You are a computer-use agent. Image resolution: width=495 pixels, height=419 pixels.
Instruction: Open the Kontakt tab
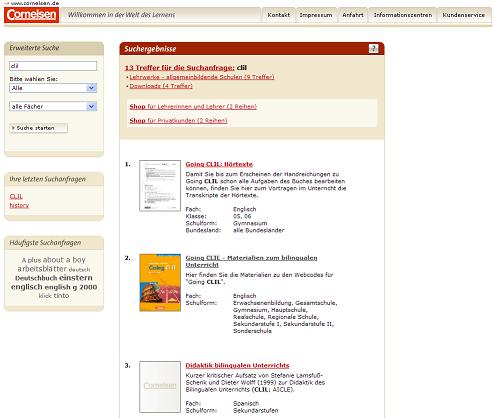279,15
